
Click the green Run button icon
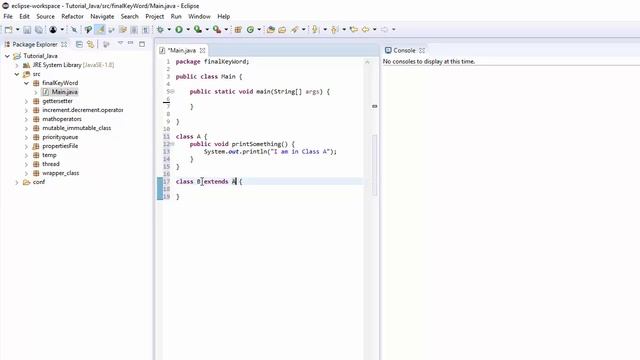point(179,29)
